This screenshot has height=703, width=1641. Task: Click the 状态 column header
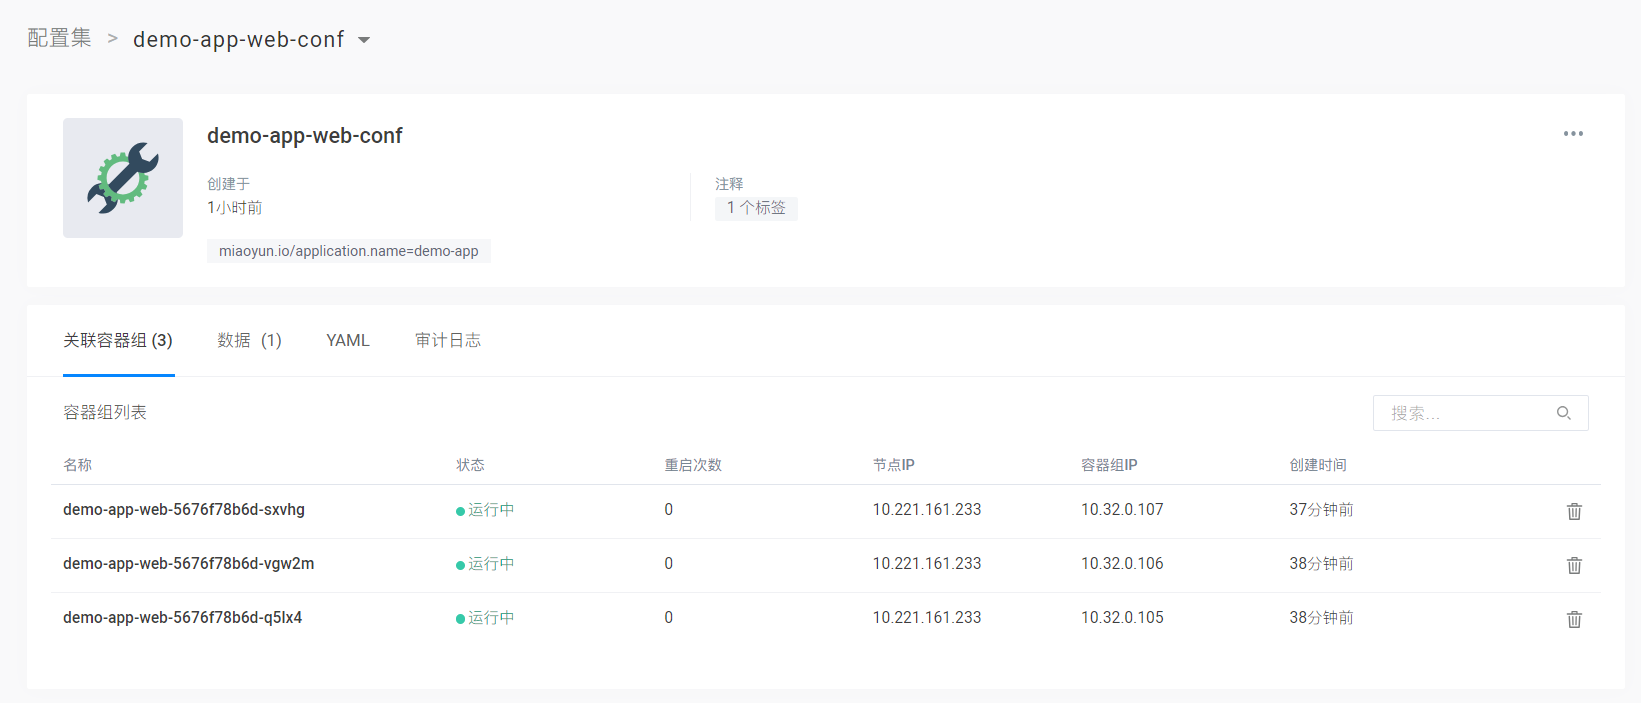click(x=470, y=465)
